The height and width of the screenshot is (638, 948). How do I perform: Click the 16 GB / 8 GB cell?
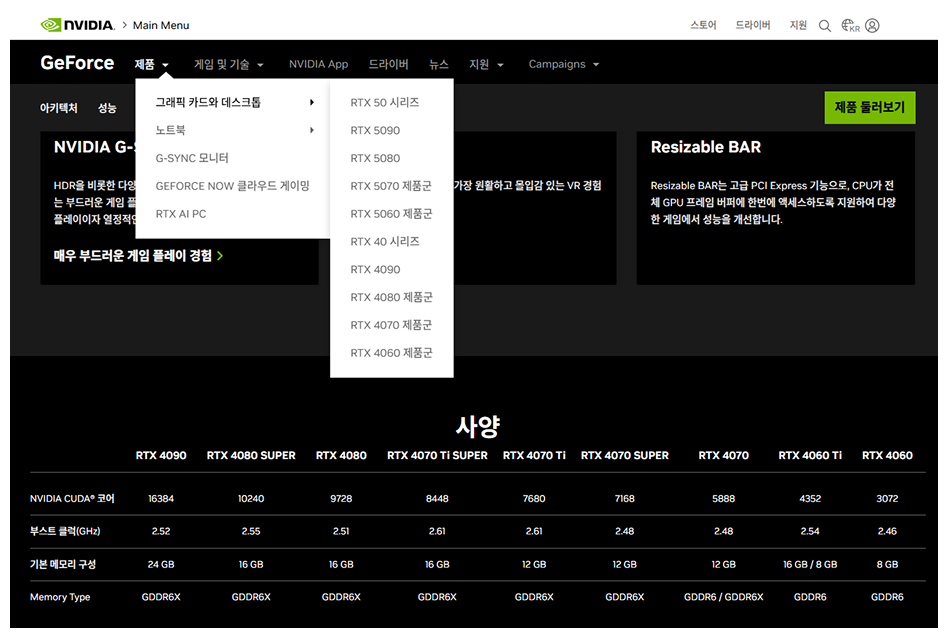[x=810, y=564]
